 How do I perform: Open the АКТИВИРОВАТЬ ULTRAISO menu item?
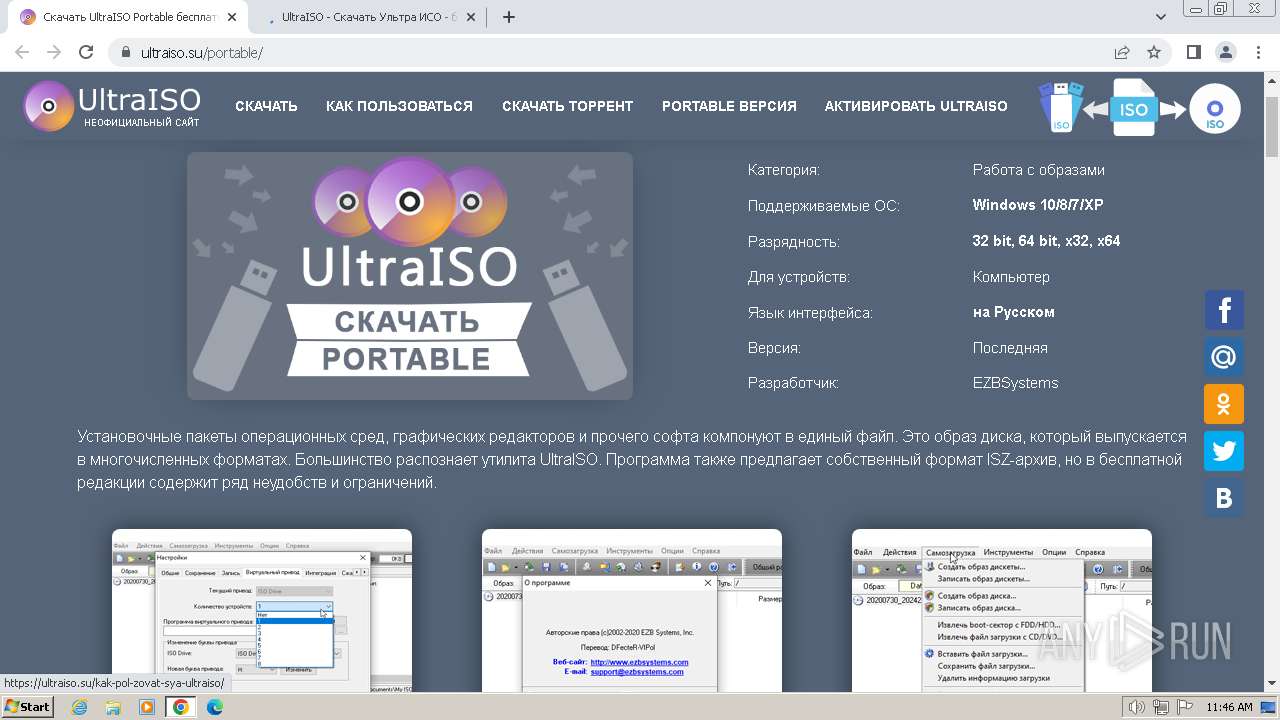916,106
